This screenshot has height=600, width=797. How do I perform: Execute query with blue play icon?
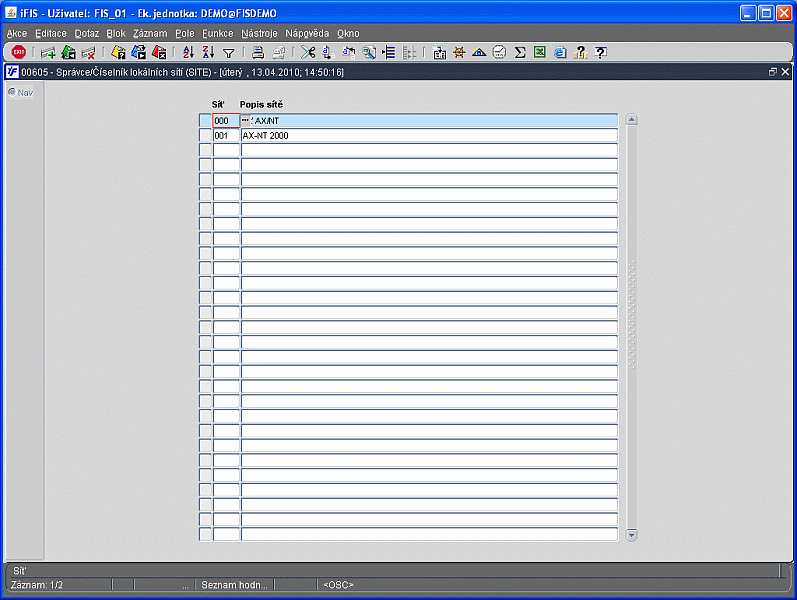coord(138,52)
